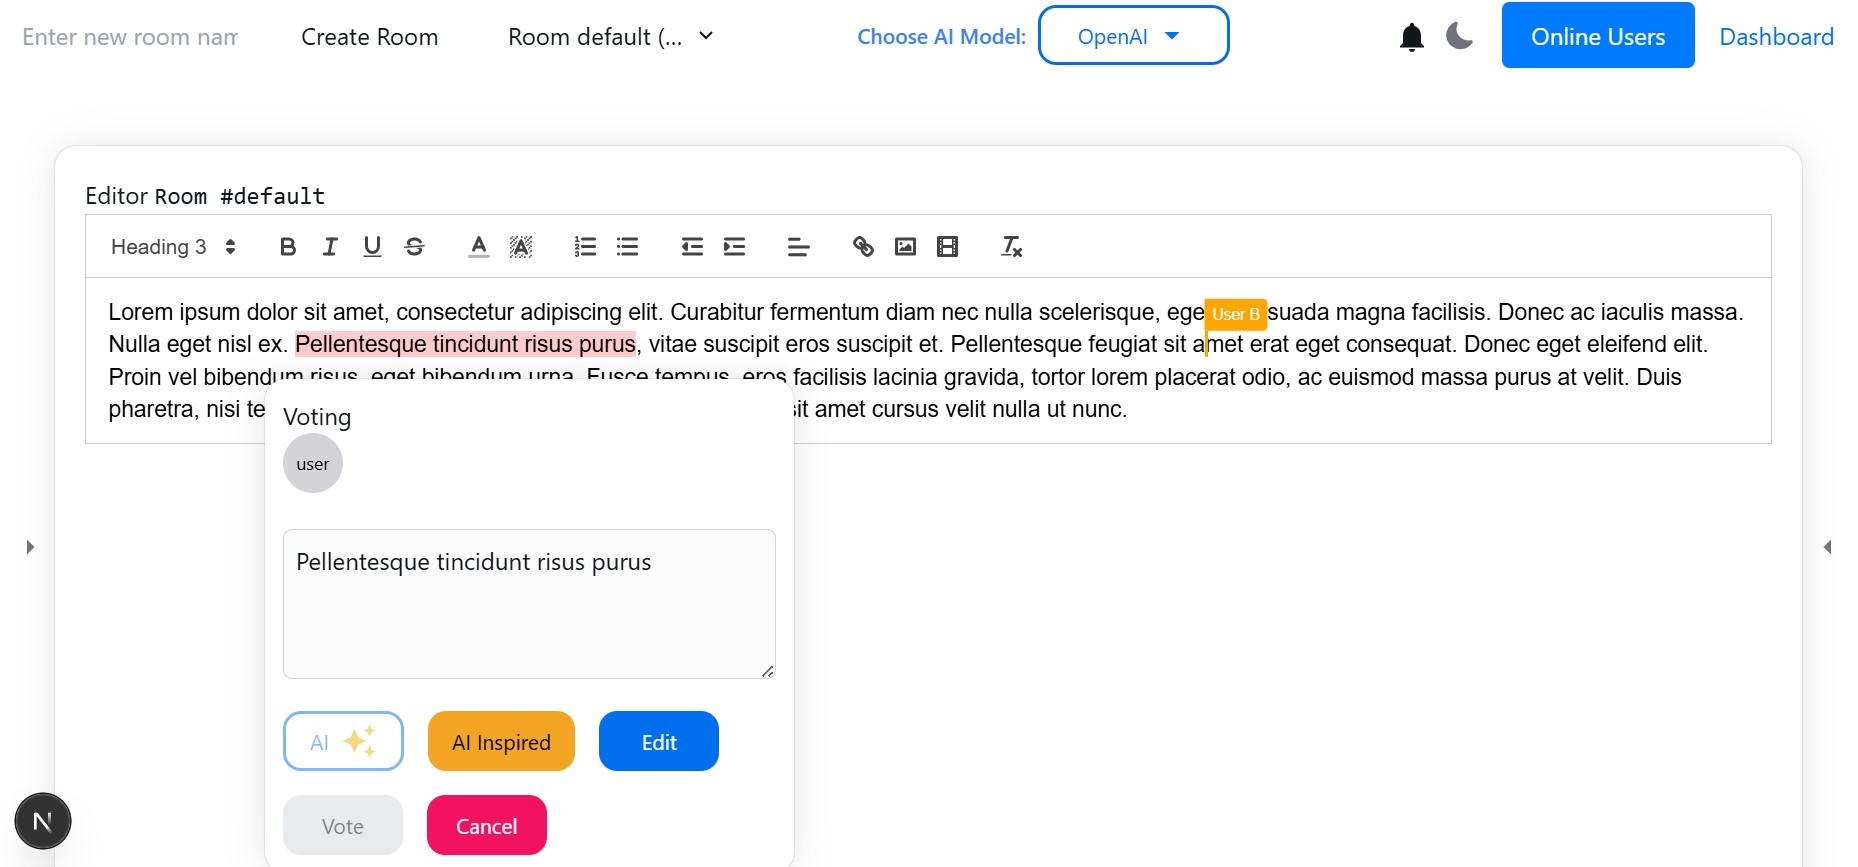Image resolution: width=1858 pixels, height=867 pixels.
Task: Select the user avatar in Voting
Action: click(x=313, y=463)
